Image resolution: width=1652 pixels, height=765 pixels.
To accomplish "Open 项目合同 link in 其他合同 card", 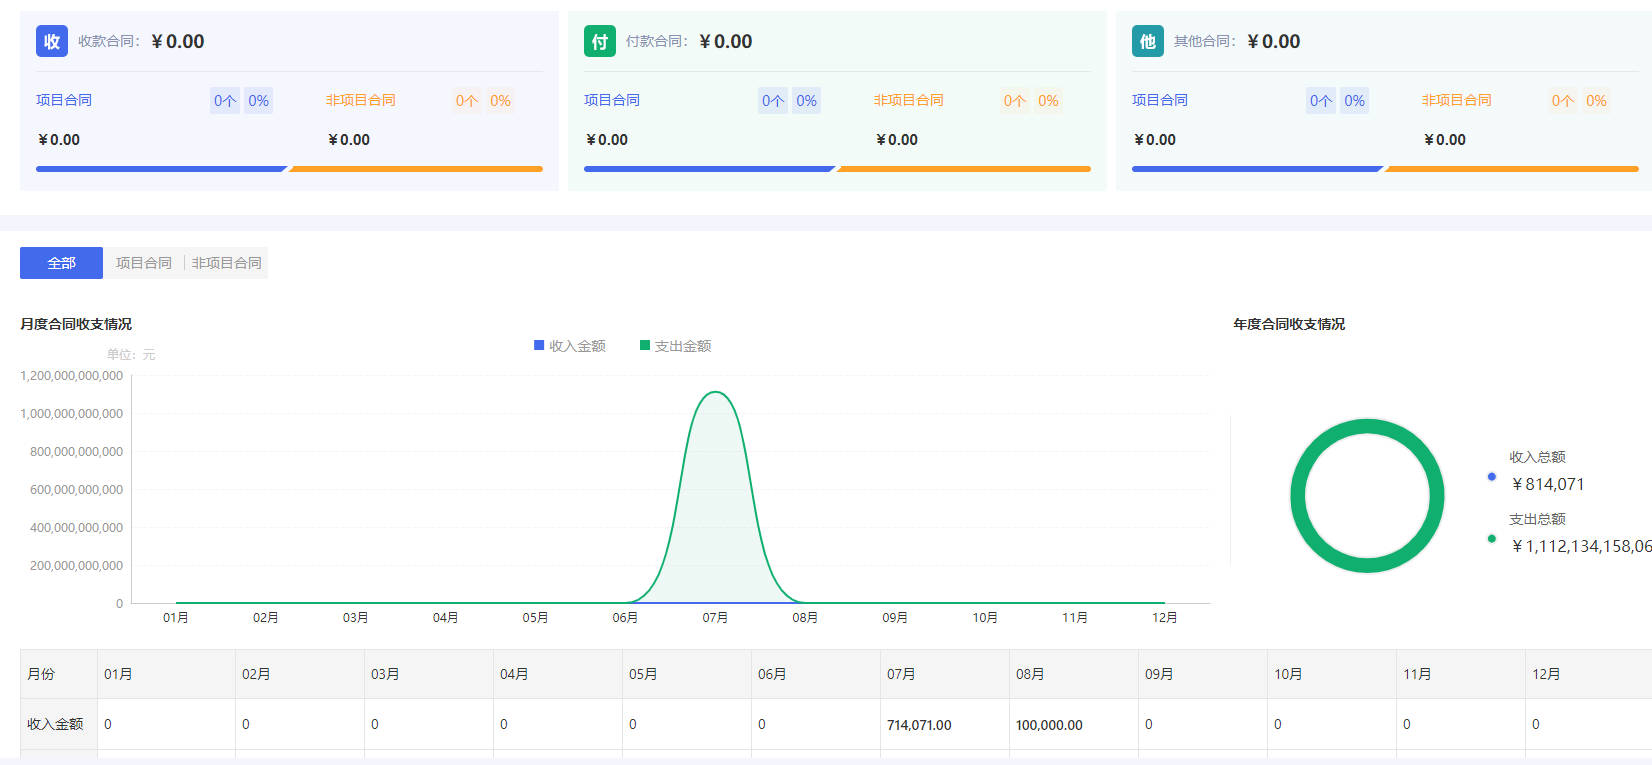I will coord(1160,100).
